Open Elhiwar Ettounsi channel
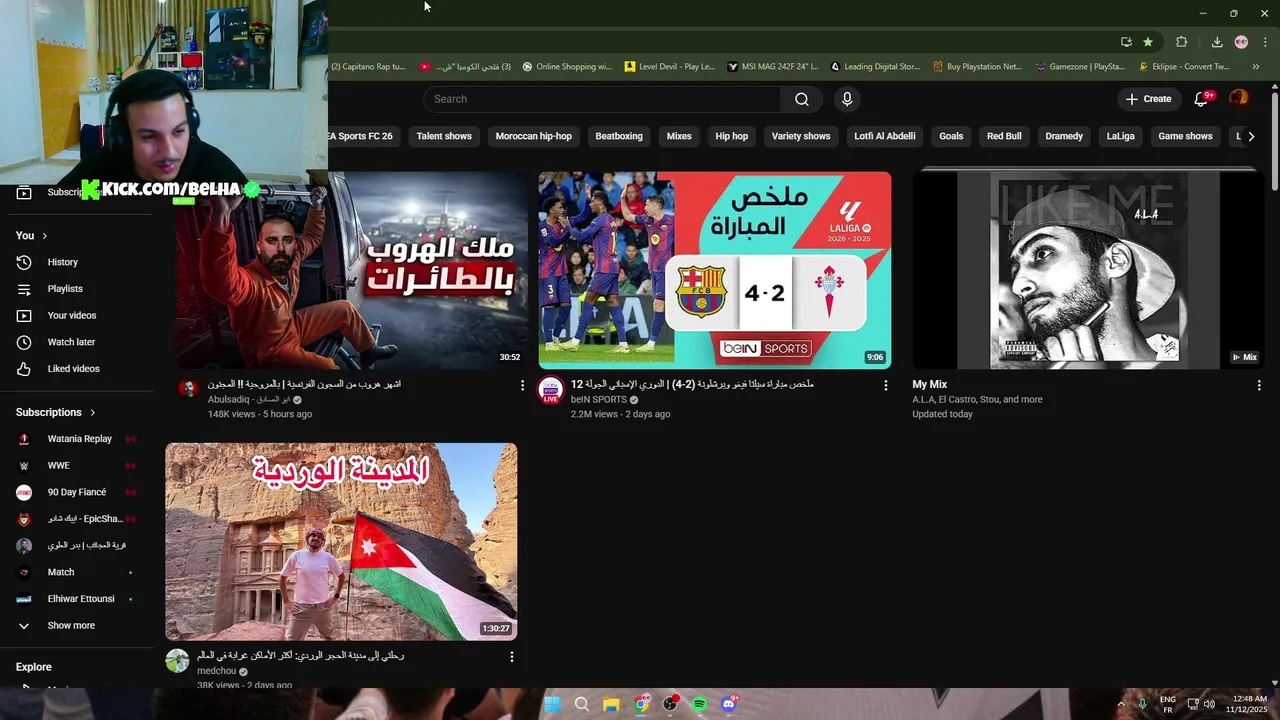 [81, 599]
